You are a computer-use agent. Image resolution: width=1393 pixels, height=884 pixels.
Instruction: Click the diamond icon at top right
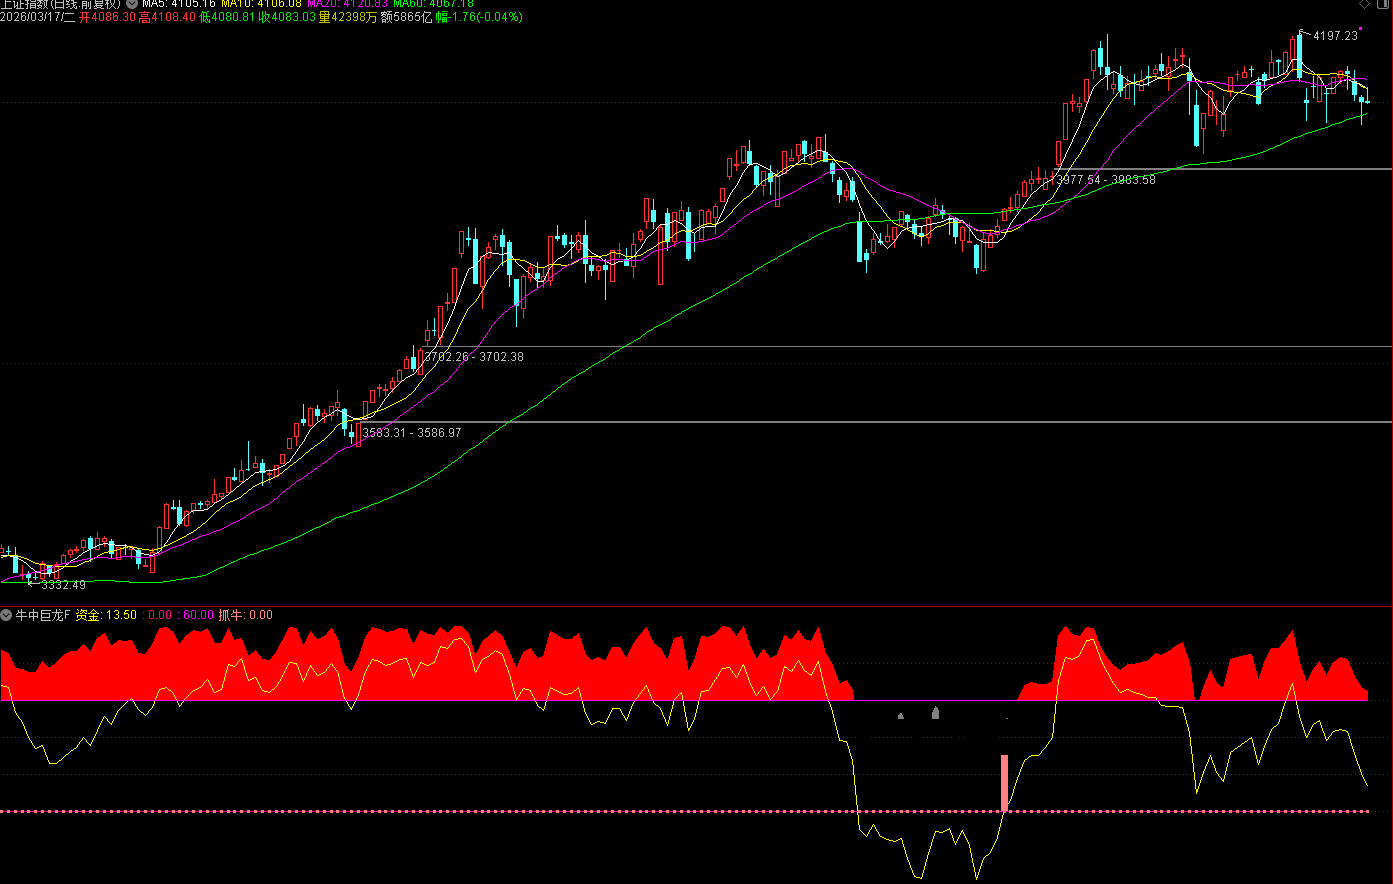[x=1362, y=5]
